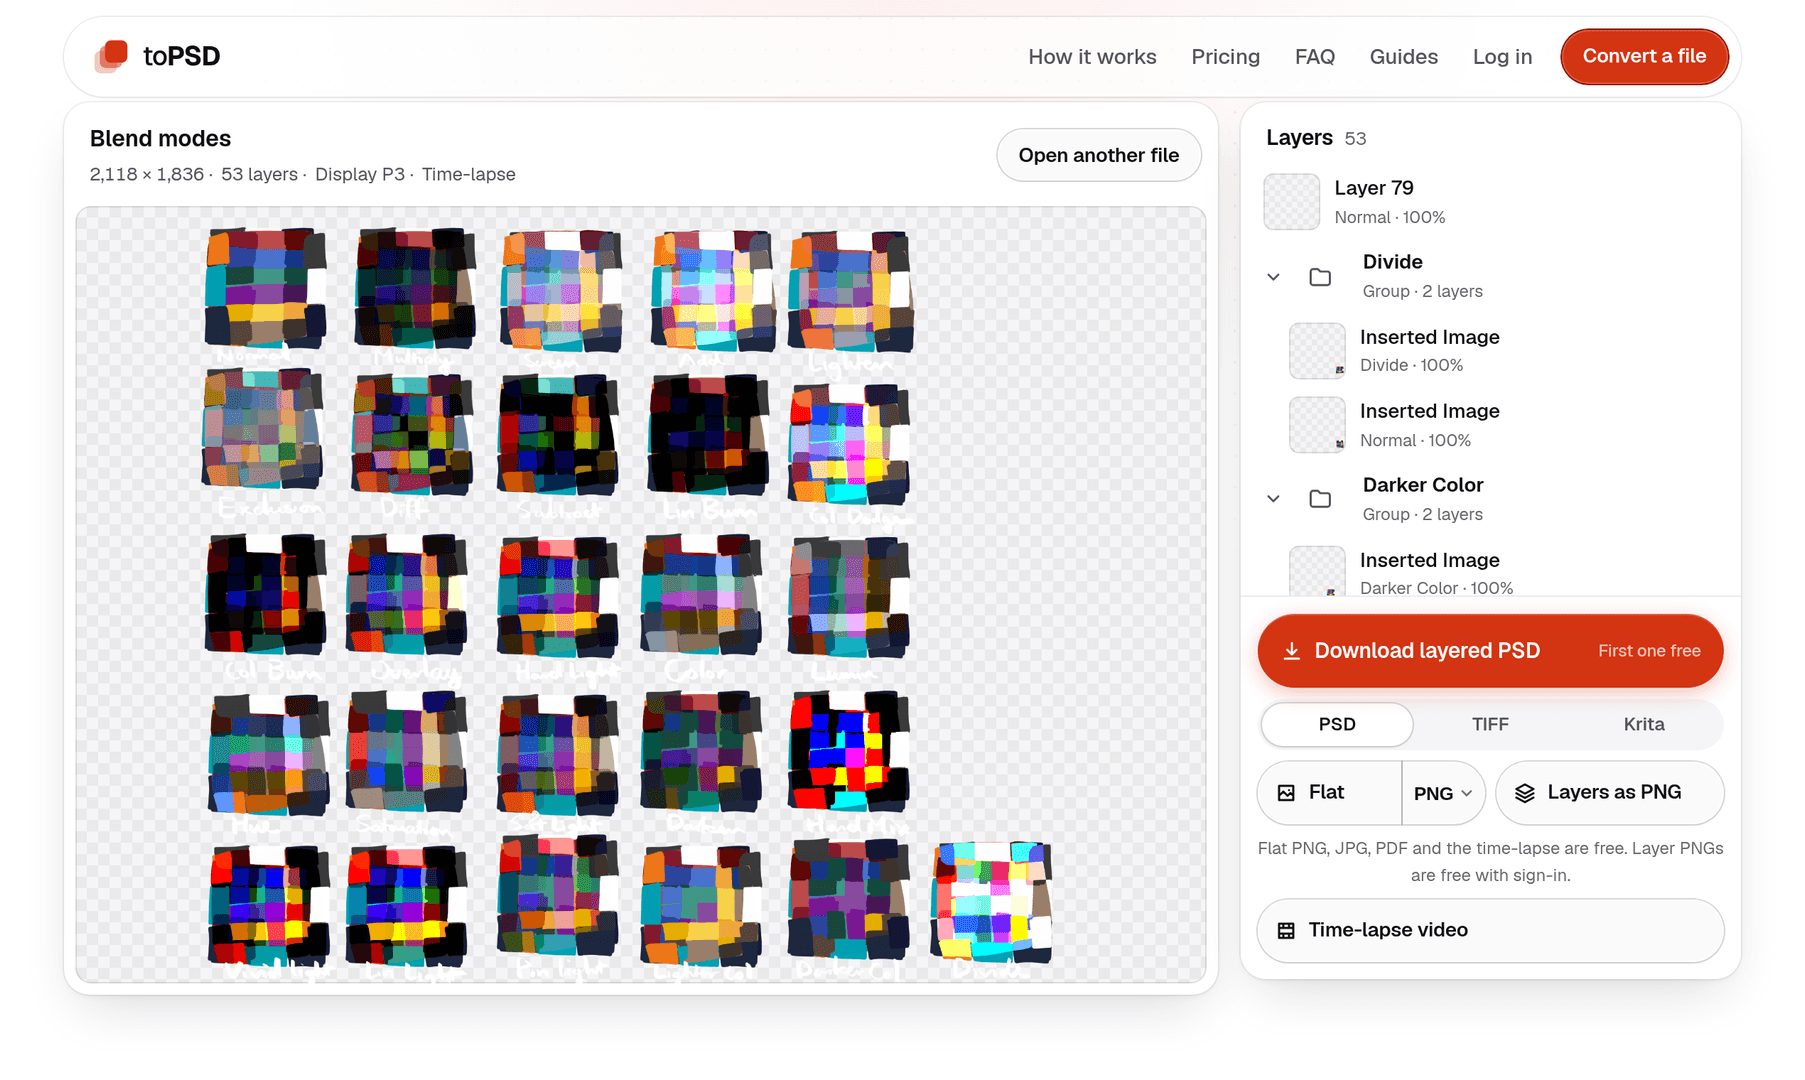Select the Inserted Image Normal layer thumbnail
The image size is (1805, 1080).
point(1317,425)
